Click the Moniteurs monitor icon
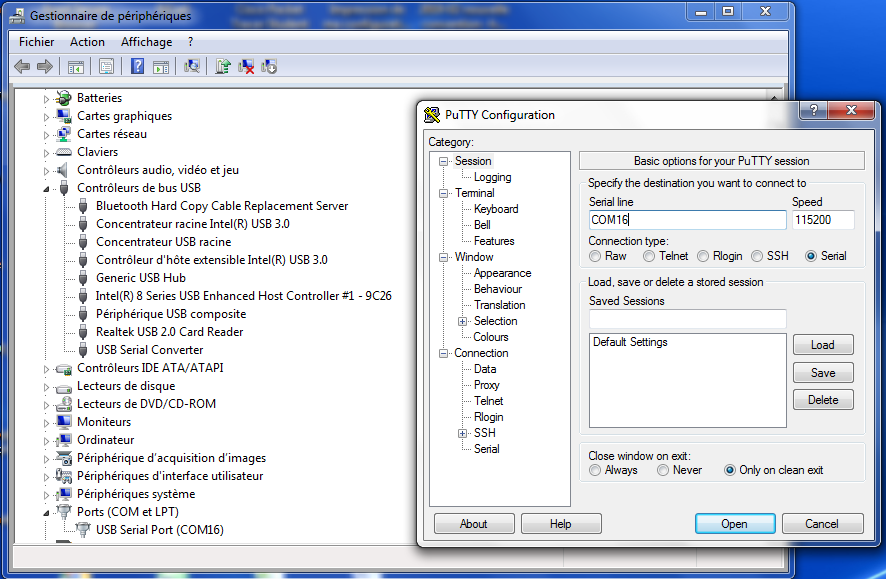 pos(64,422)
